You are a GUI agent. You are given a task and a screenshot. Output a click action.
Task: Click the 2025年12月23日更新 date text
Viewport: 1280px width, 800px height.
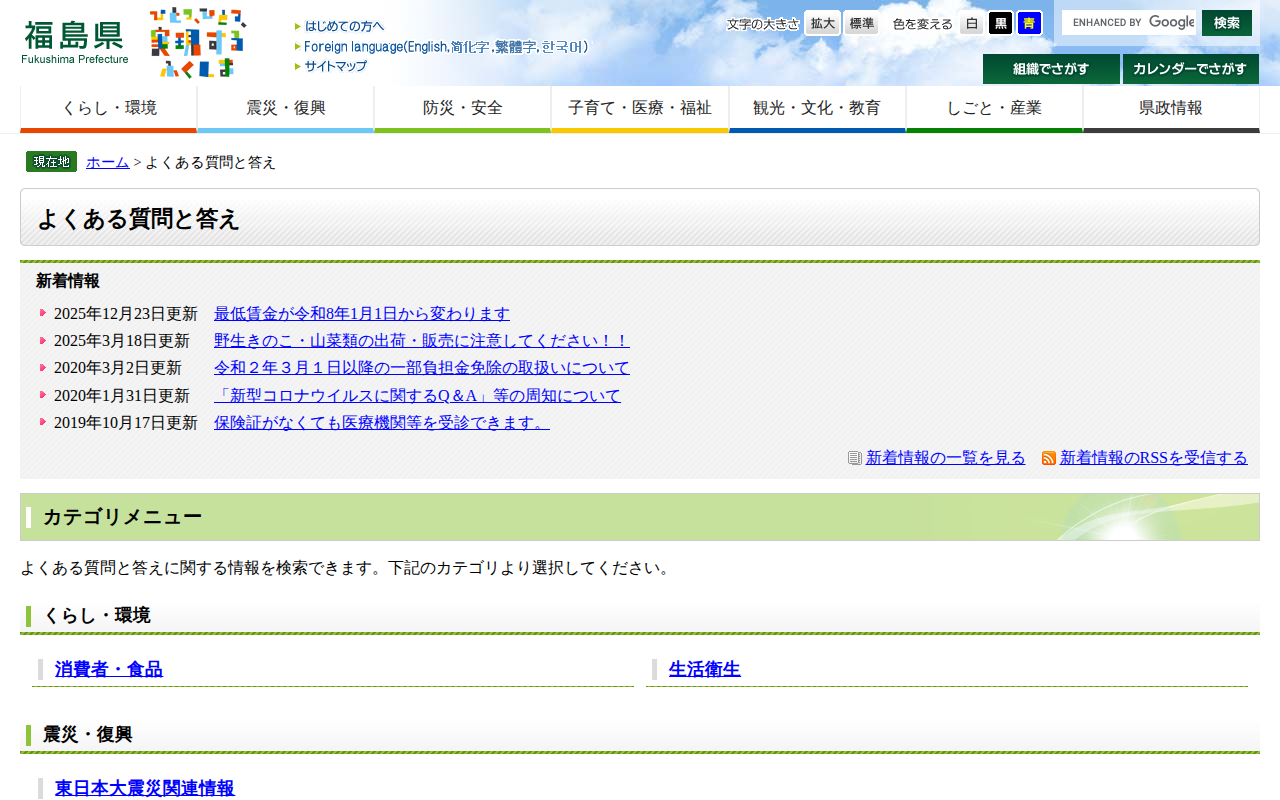[126, 313]
